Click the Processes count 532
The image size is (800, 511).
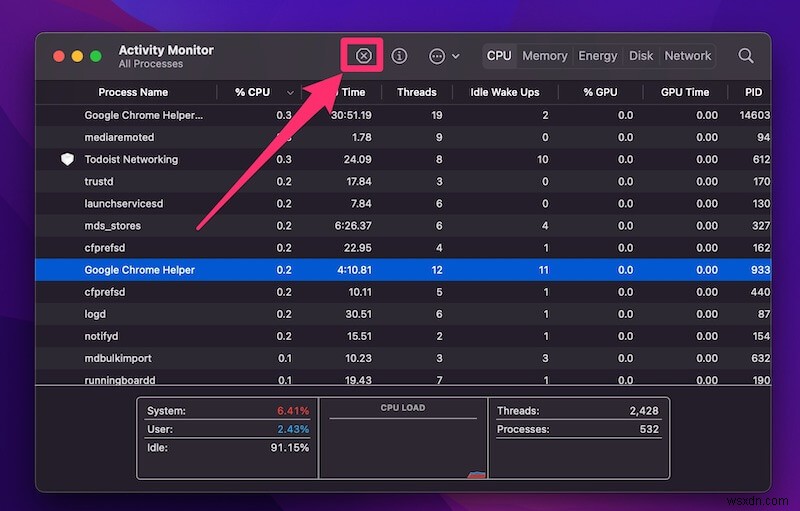(x=649, y=429)
